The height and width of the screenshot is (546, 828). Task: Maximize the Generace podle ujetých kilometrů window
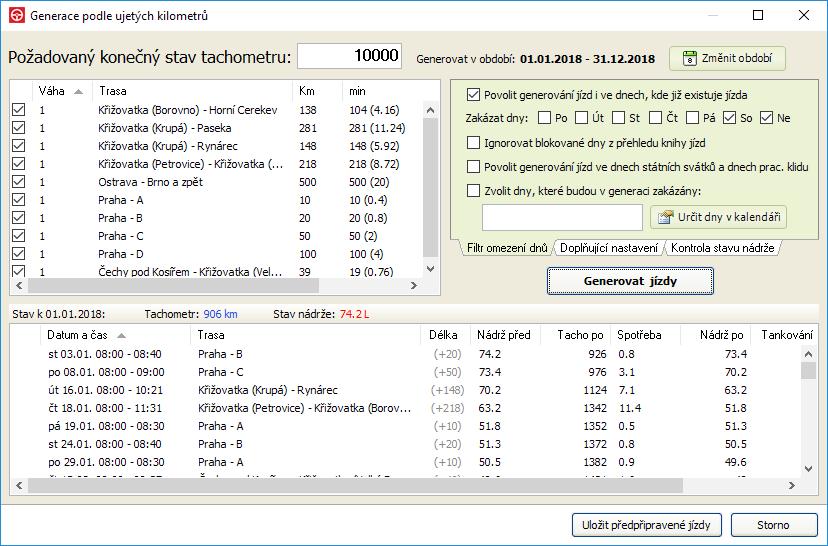tap(758, 15)
